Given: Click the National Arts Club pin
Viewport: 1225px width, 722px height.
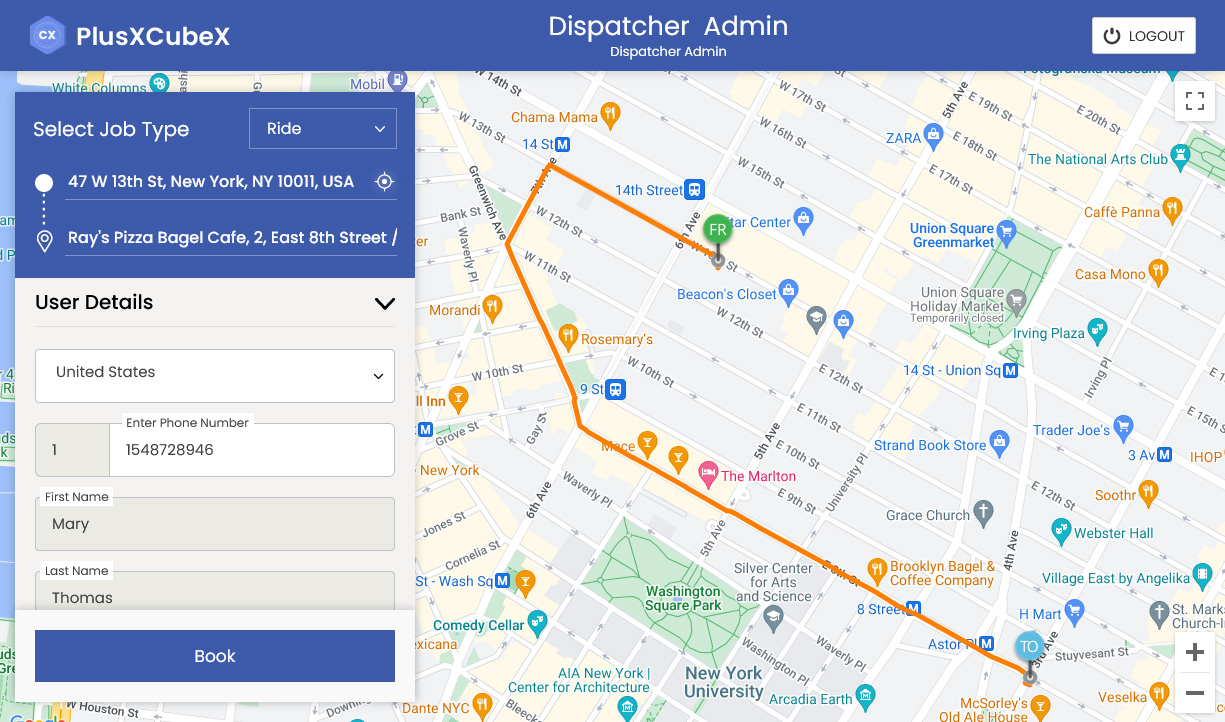Looking at the screenshot, I should 1181,156.
